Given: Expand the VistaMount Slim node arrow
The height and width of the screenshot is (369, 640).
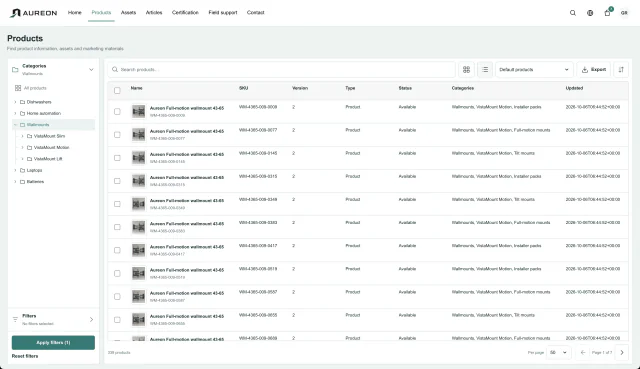Looking at the screenshot, I should pyautogui.click(x=22, y=136).
